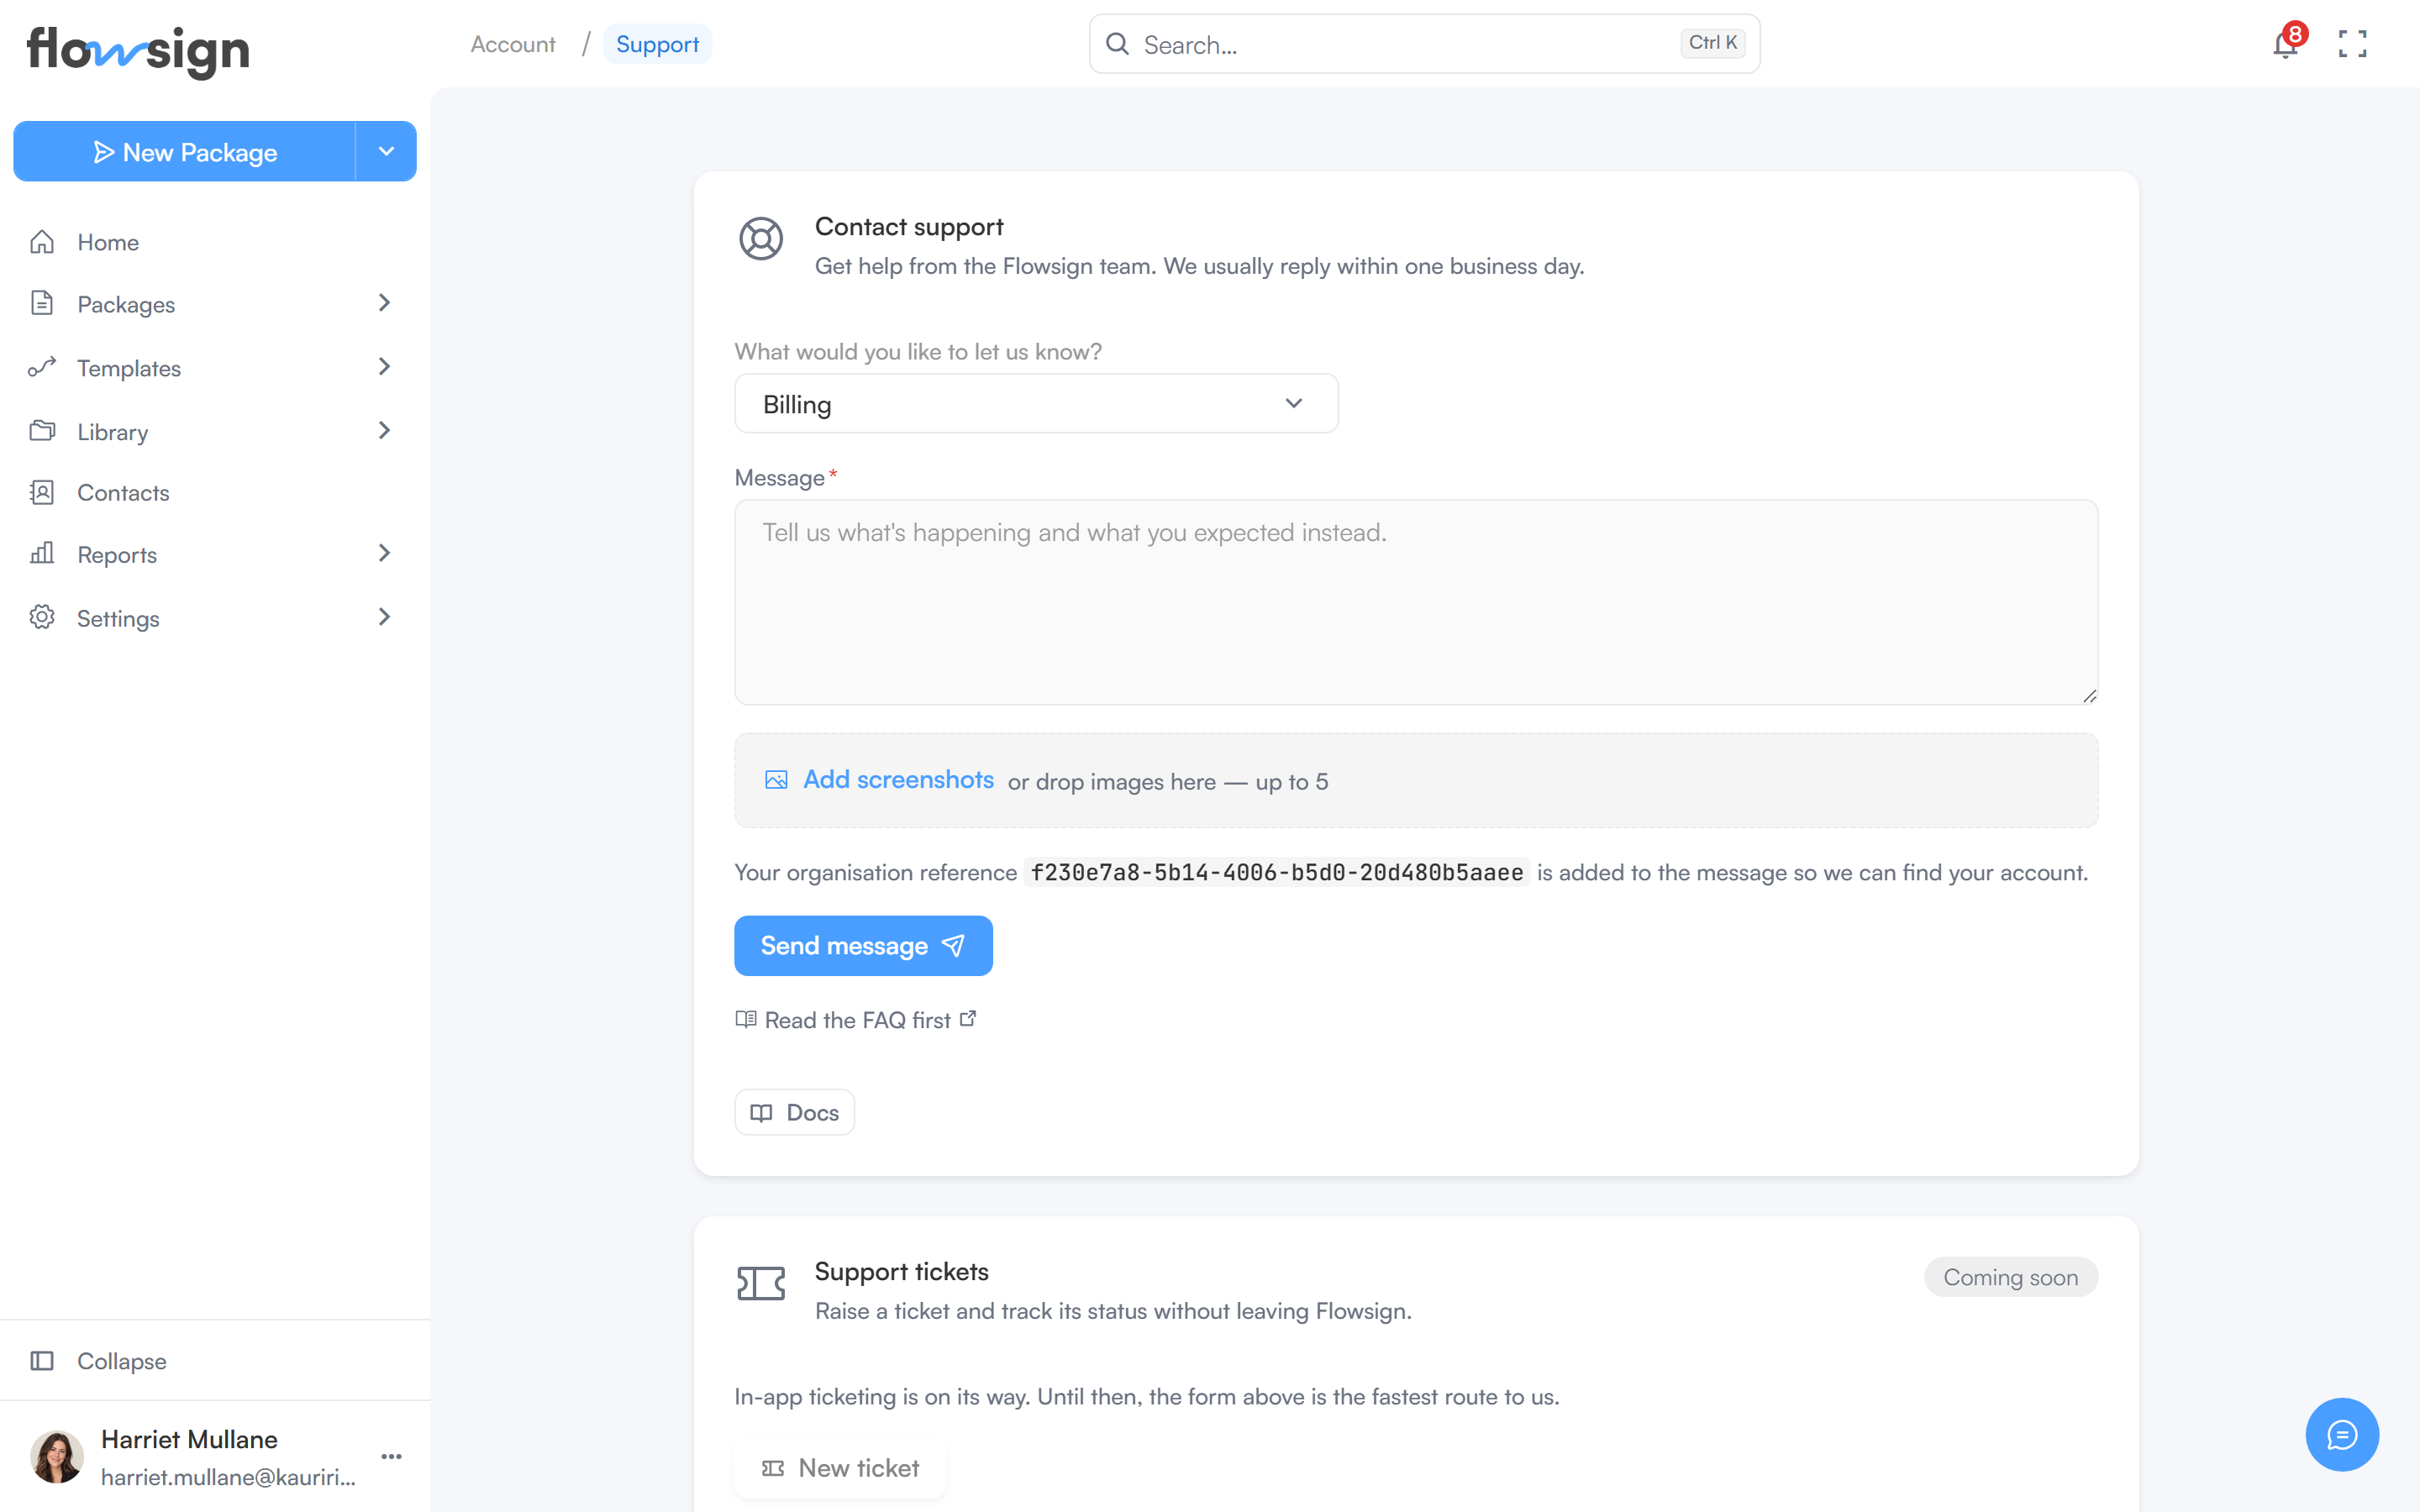Open the Docs button

click(x=794, y=1112)
